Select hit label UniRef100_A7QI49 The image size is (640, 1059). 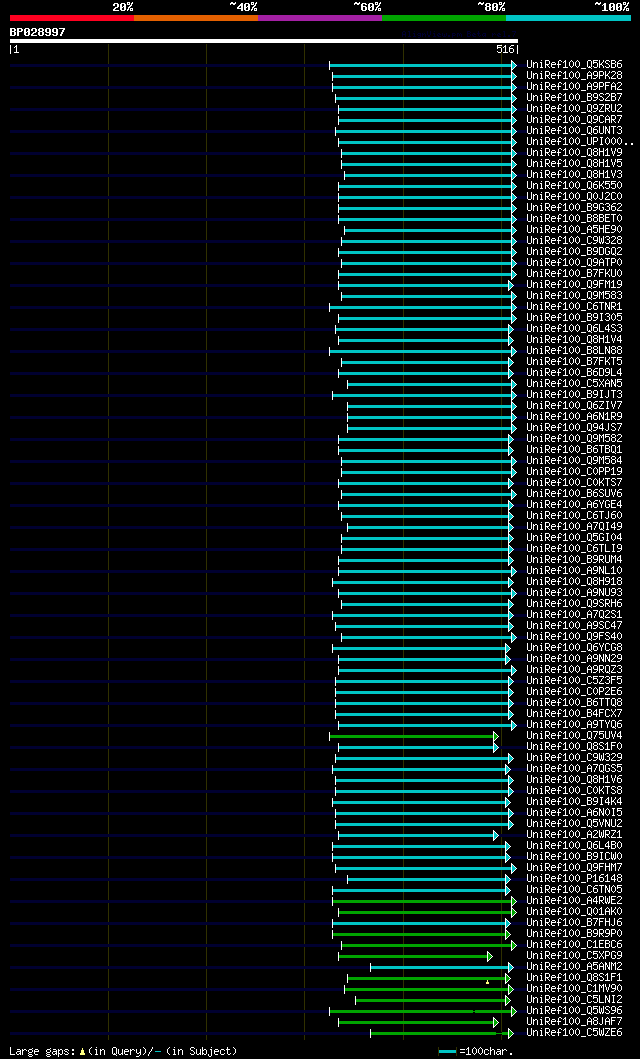click(575, 526)
